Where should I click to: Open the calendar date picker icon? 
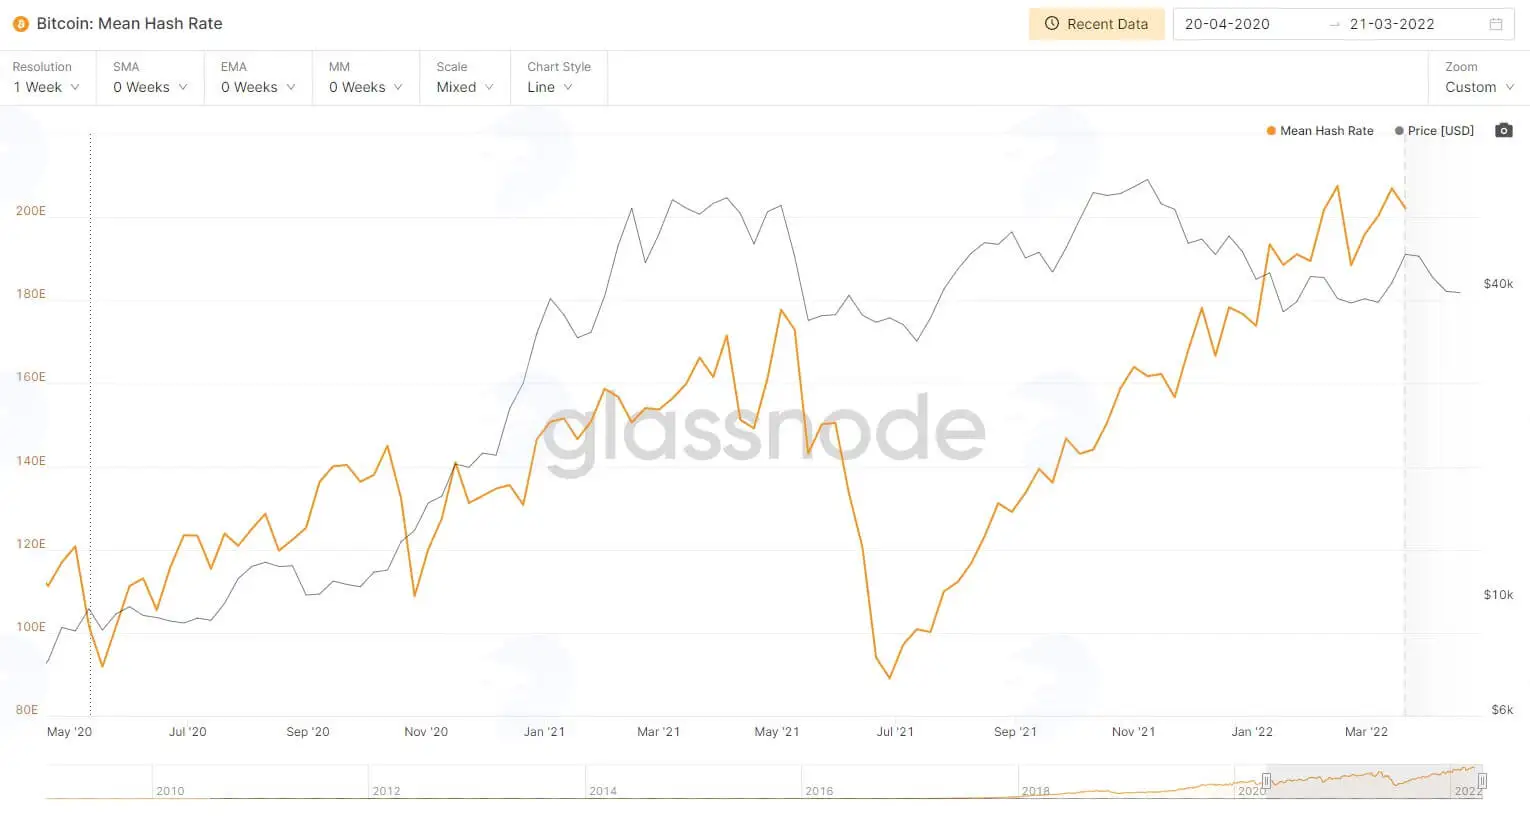tap(1496, 24)
